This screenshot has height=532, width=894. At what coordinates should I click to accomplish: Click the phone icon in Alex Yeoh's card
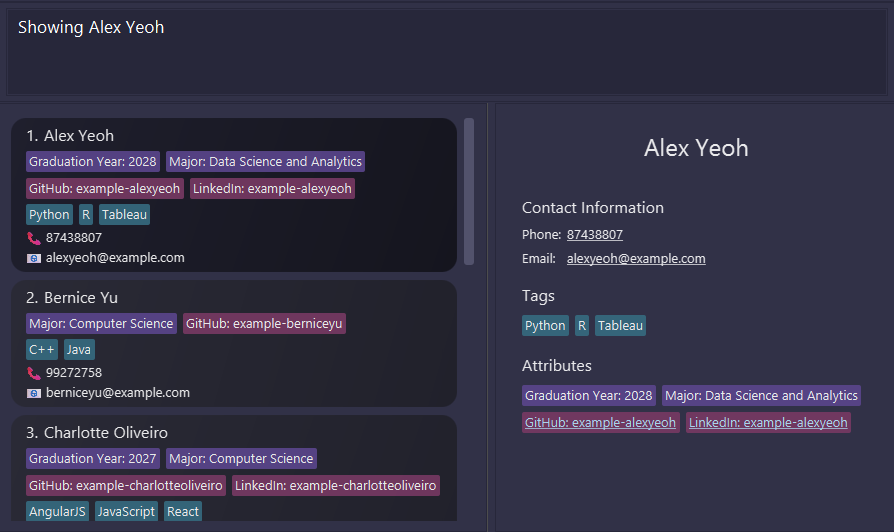34,238
